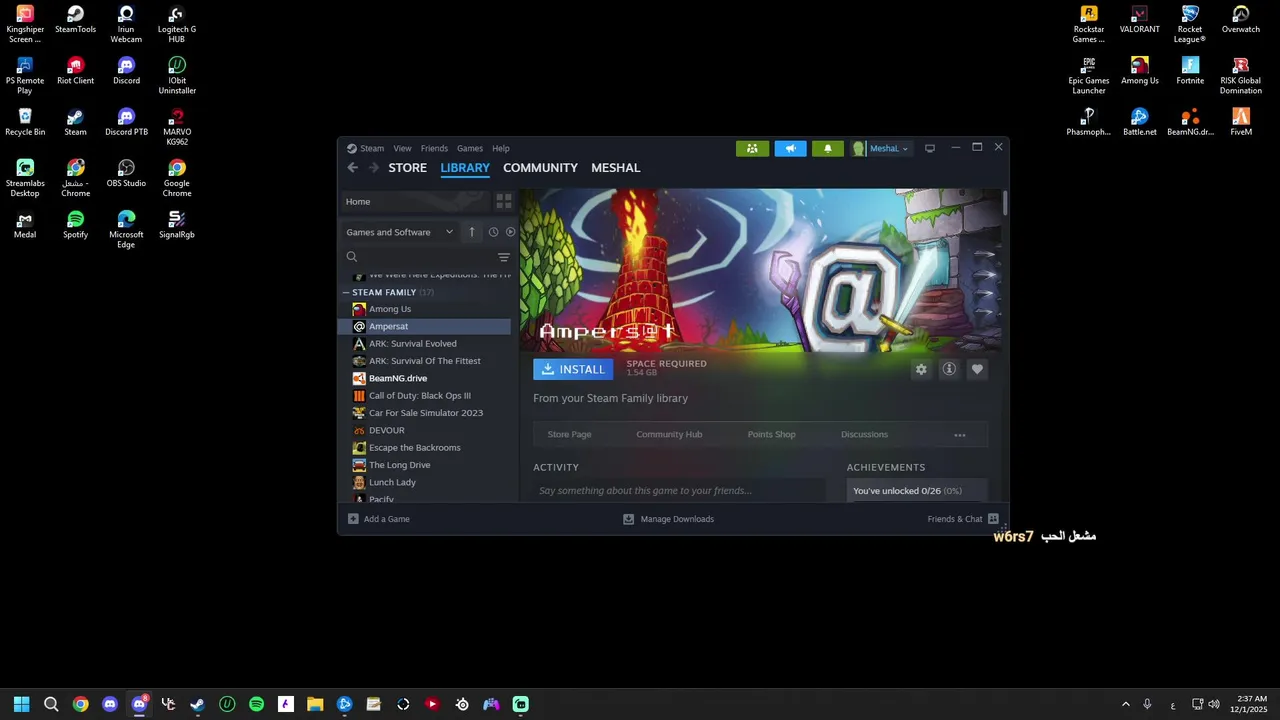Image resolution: width=1280 pixels, height=720 pixels.
Task: Go to library Home
Action: pyautogui.click(x=415, y=201)
